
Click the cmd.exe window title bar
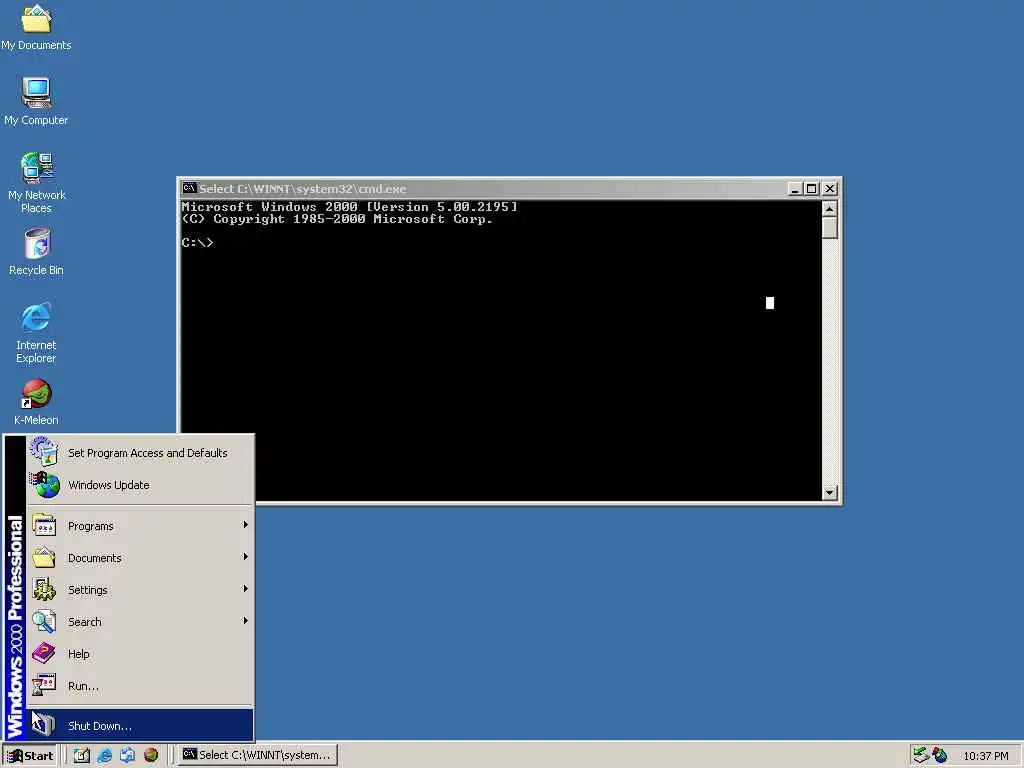click(x=483, y=189)
